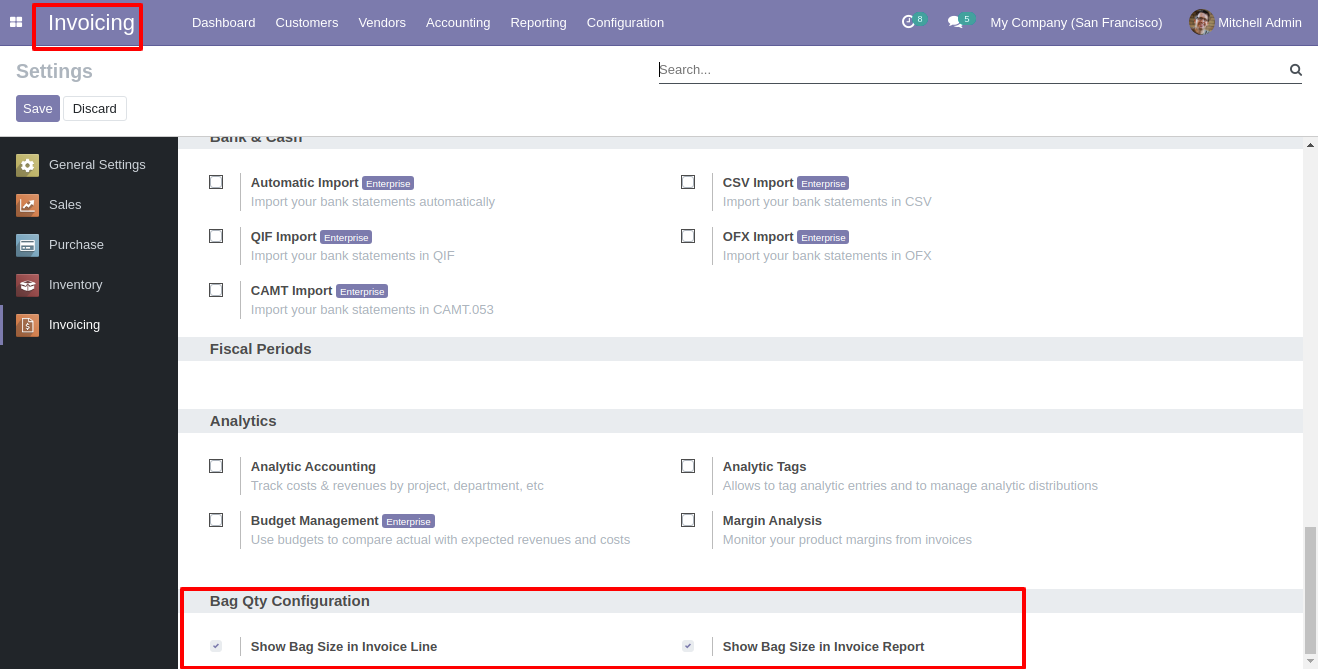Click 'Import your bank statements in CAMT.053' text
The image size is (1318, 669).
pyautogui.click(x=372, y=310)
